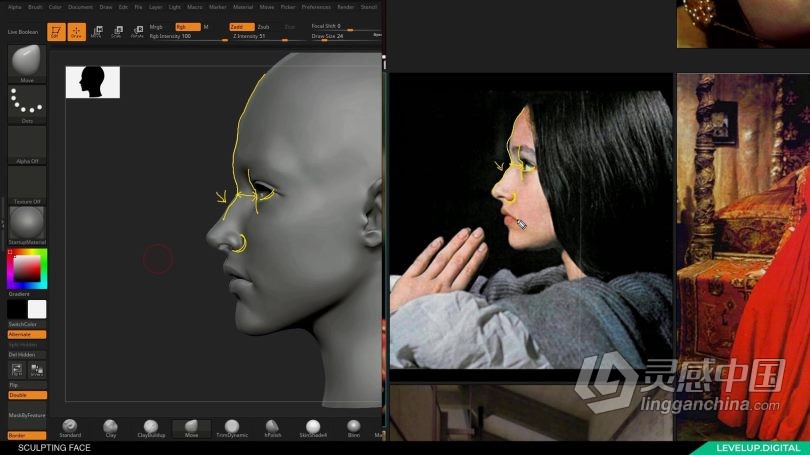The width and height of the screenshot is (810, 455).
Task: Open the StartupMaterial sphere selector
Action: [27, 226]
